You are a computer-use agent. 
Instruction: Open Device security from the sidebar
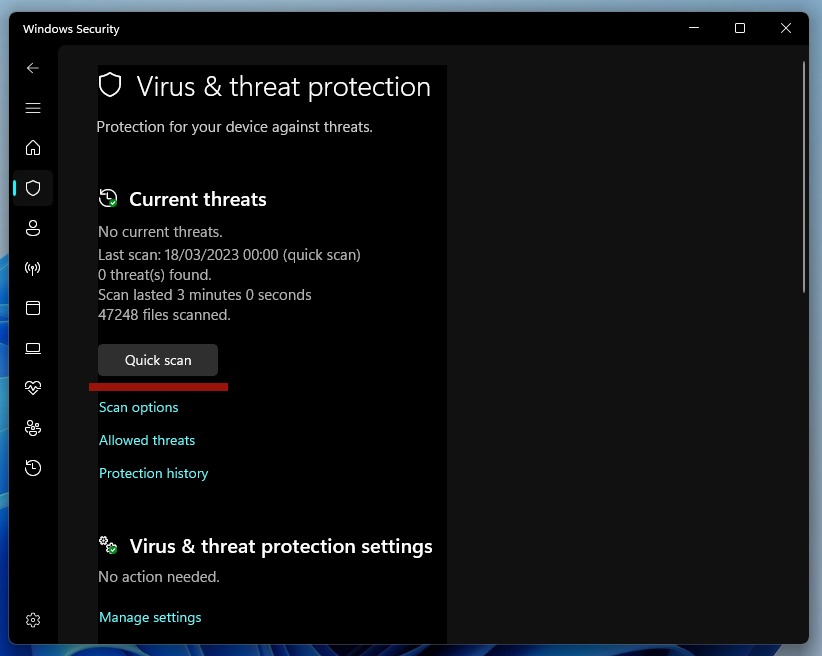click(33, 348)
